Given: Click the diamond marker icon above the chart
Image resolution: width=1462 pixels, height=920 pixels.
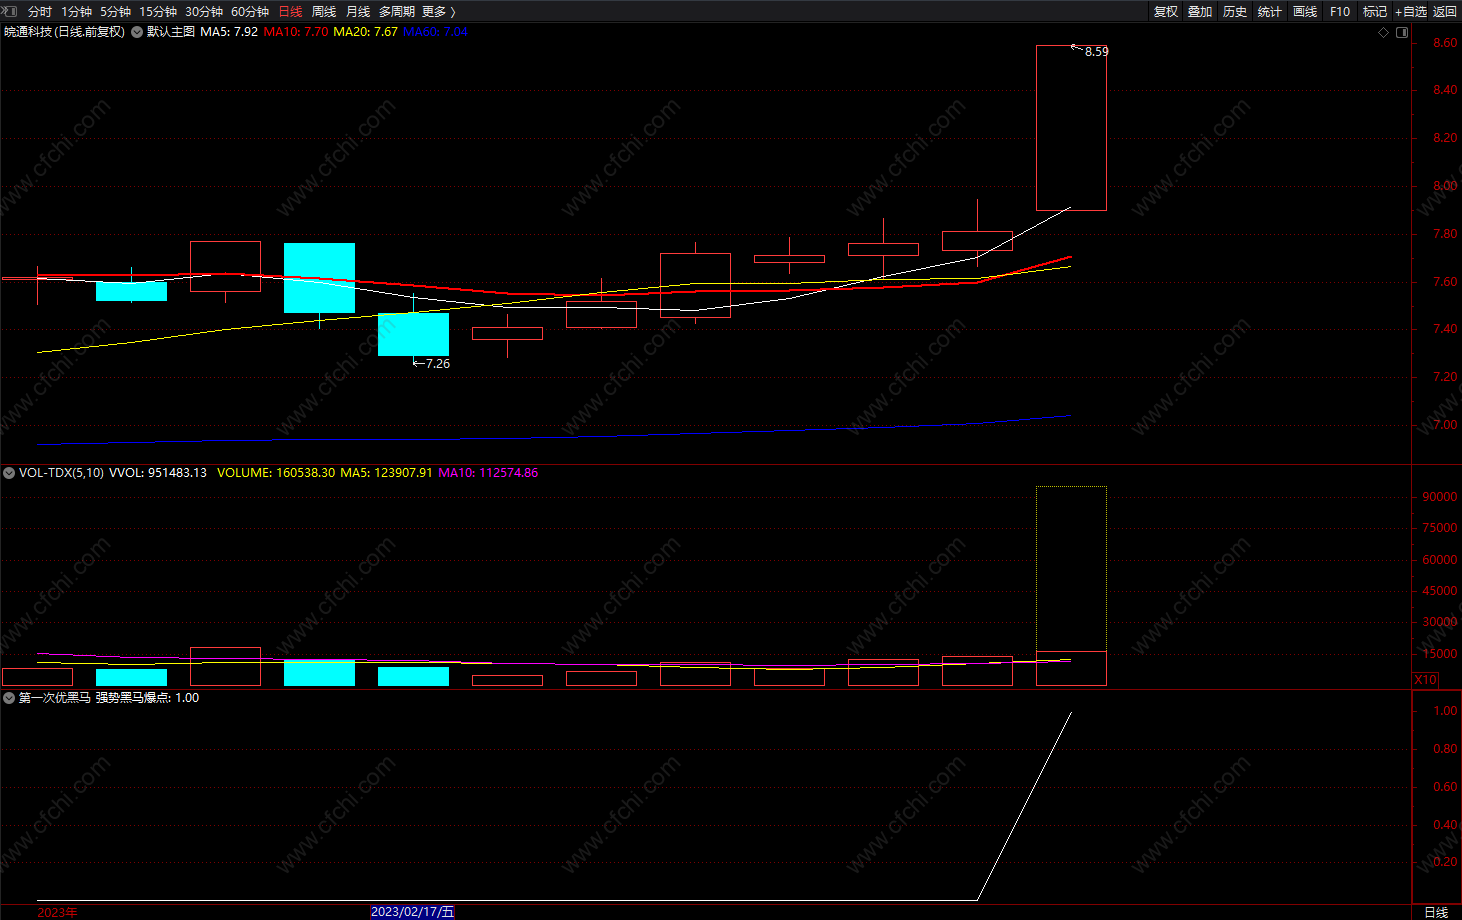Looking at the screenshot, I should pos(1383,32).
